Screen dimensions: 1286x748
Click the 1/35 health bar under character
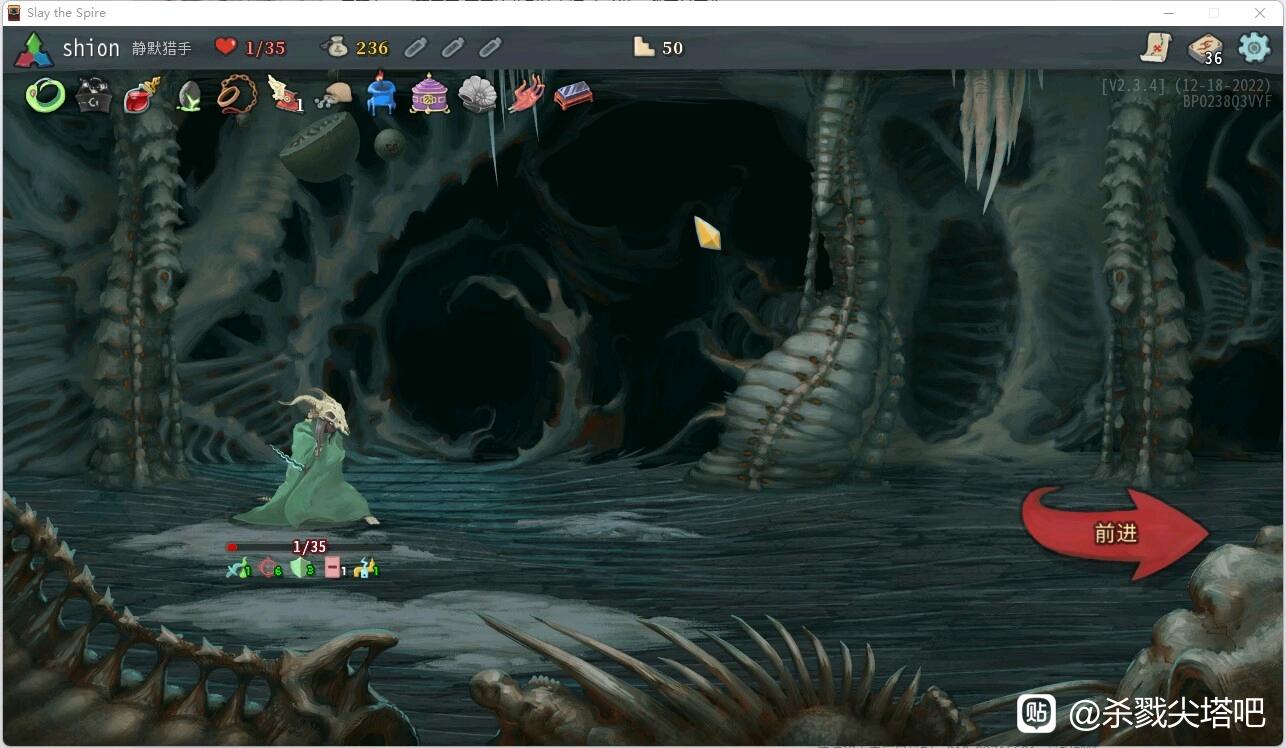pos(309,547)
